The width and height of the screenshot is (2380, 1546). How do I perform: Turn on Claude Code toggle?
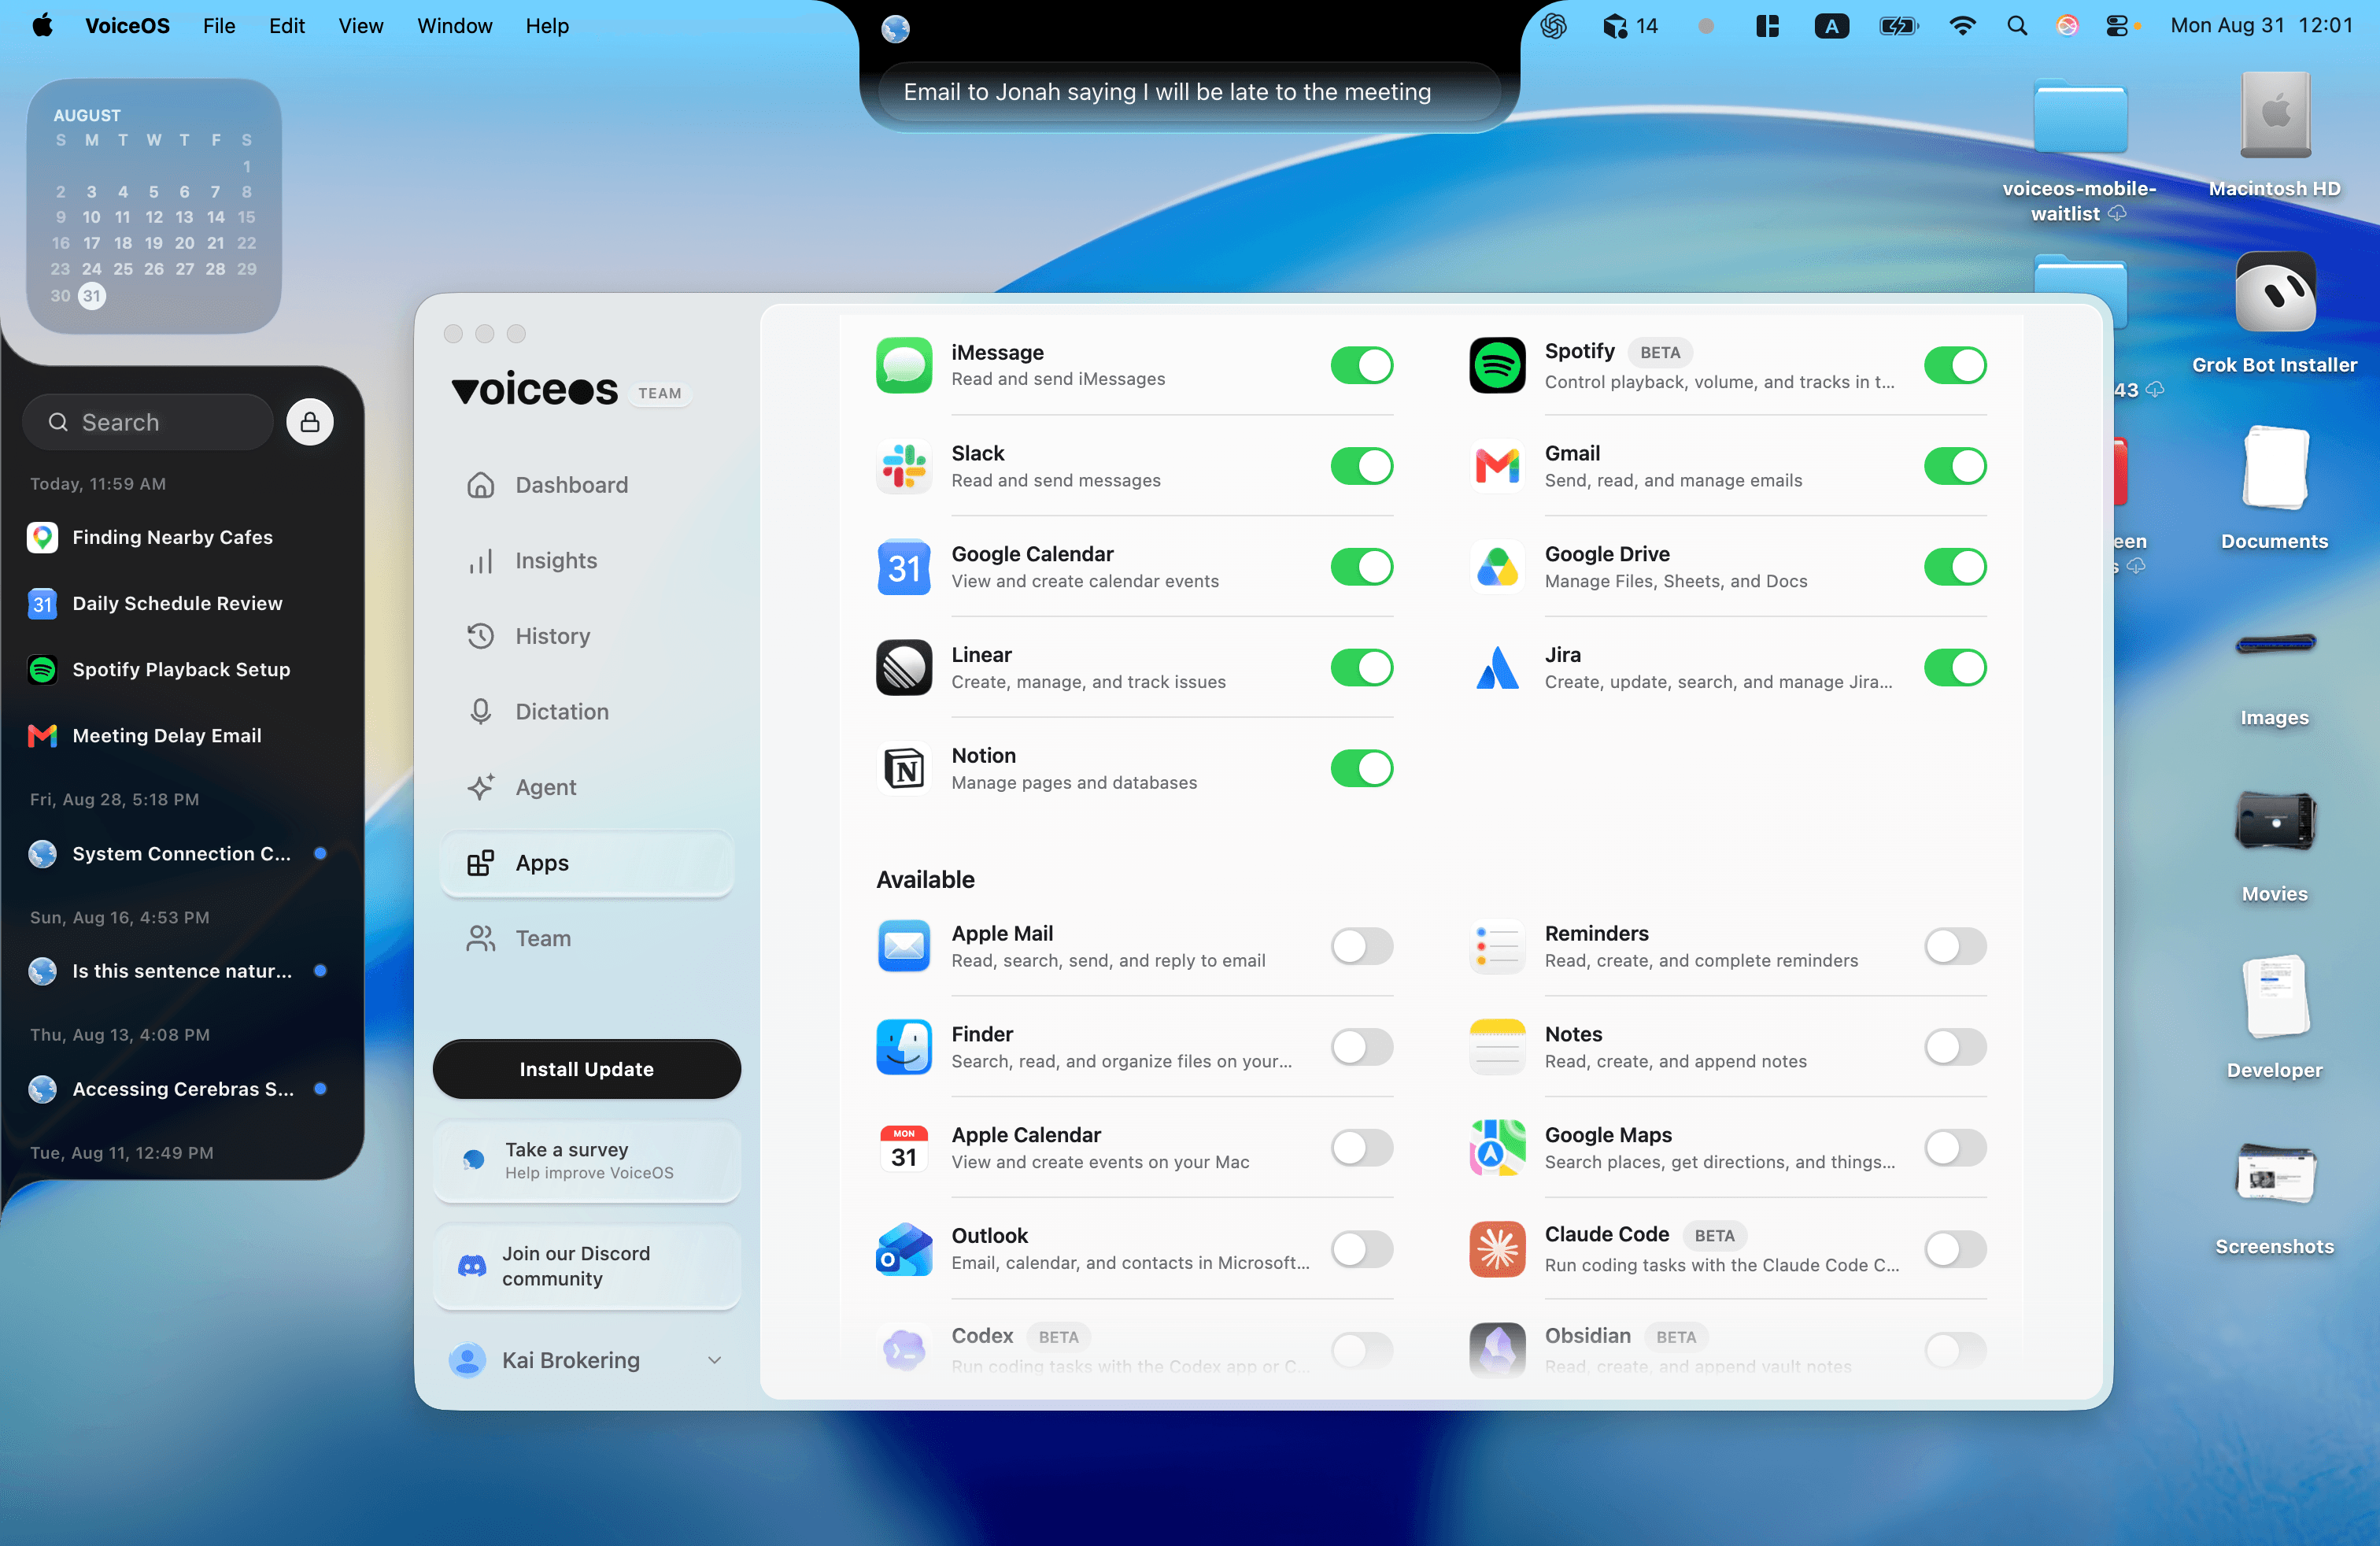click(x=1955, y=1249)
